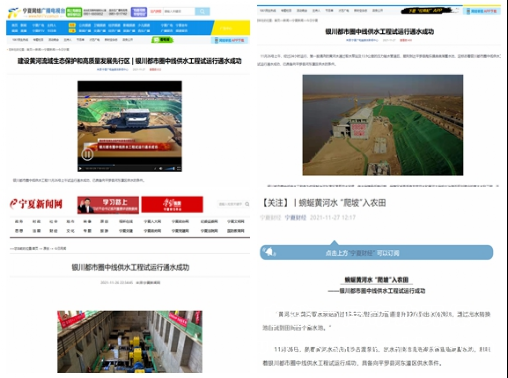Click the fullscreen icon on the video player

click(x=179, y=169)
